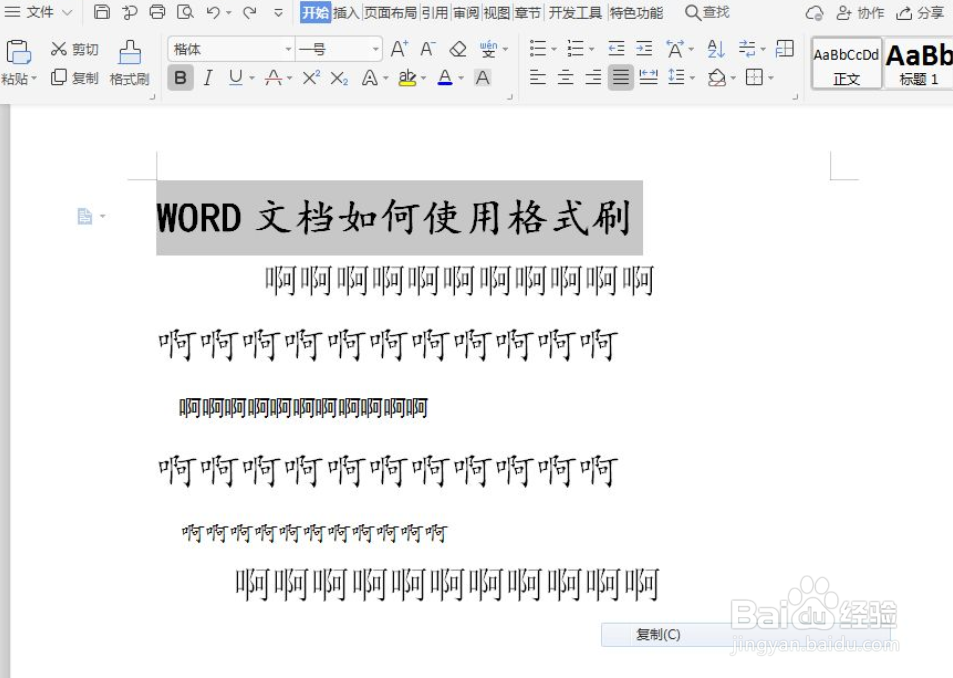Toggle bold on the selected heading
953x678 pixels.
[x=180, y=77]
